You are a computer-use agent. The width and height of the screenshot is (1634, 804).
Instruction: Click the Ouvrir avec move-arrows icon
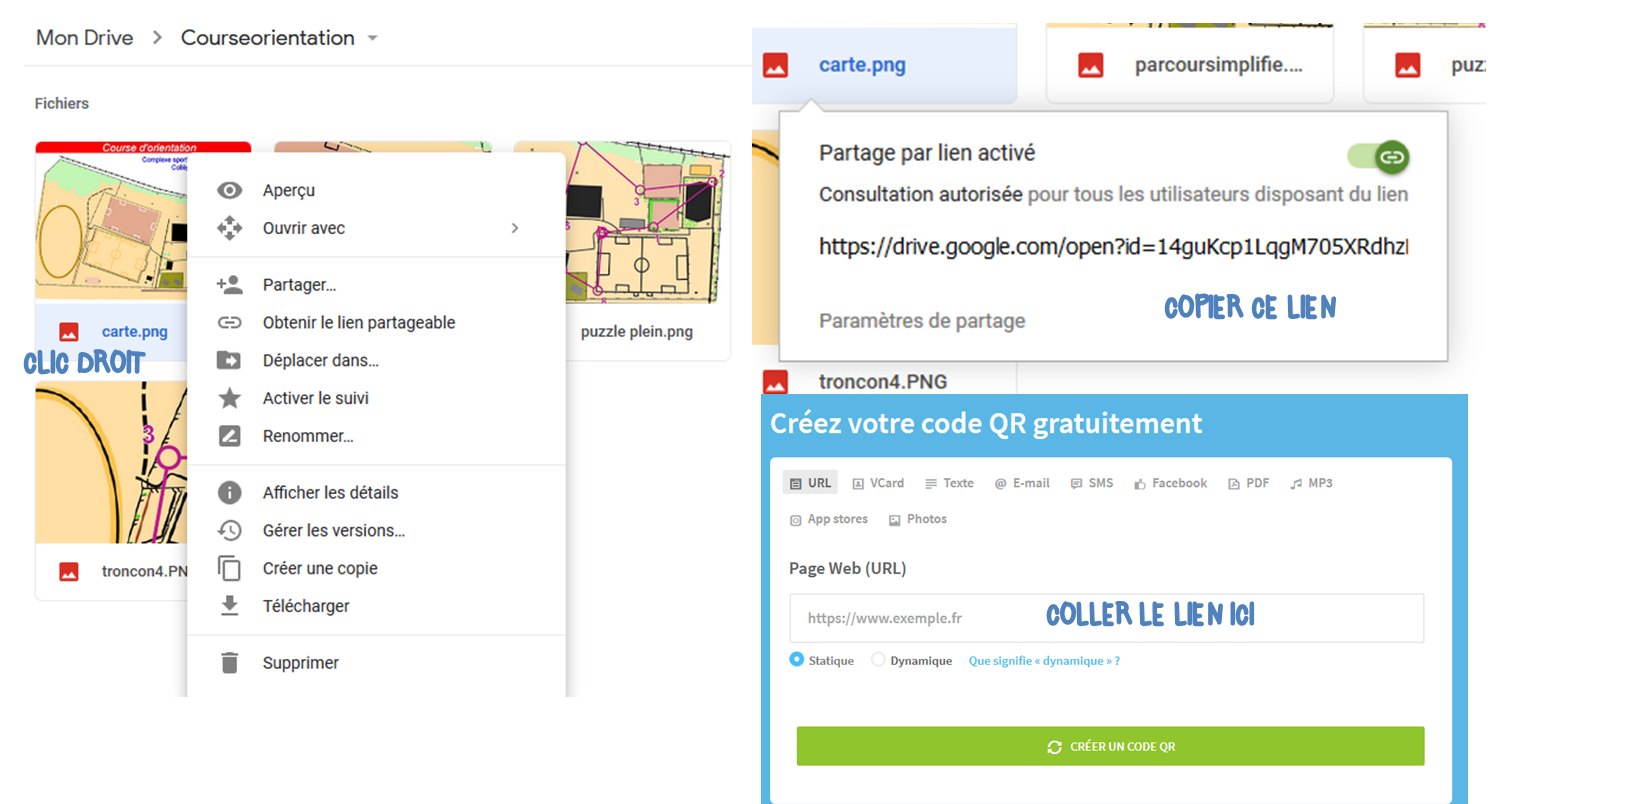[230, 228]
